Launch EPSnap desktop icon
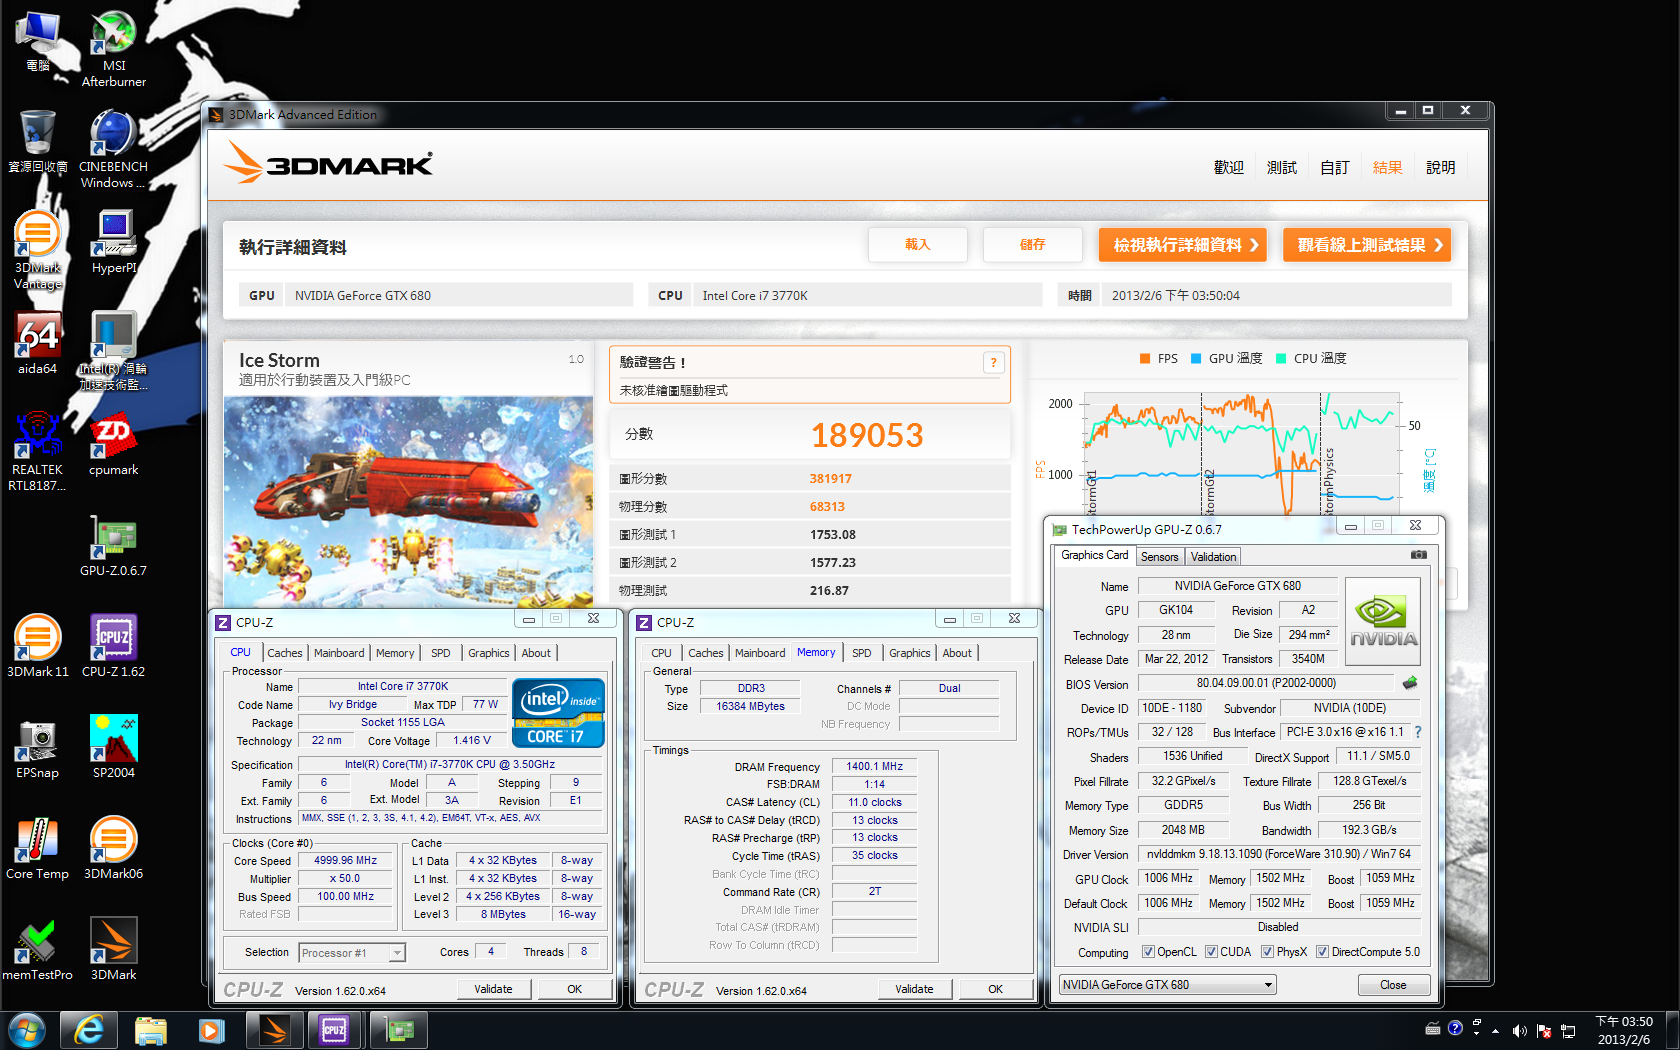Screen dimensions: 1680x1050 coord(37,747)
